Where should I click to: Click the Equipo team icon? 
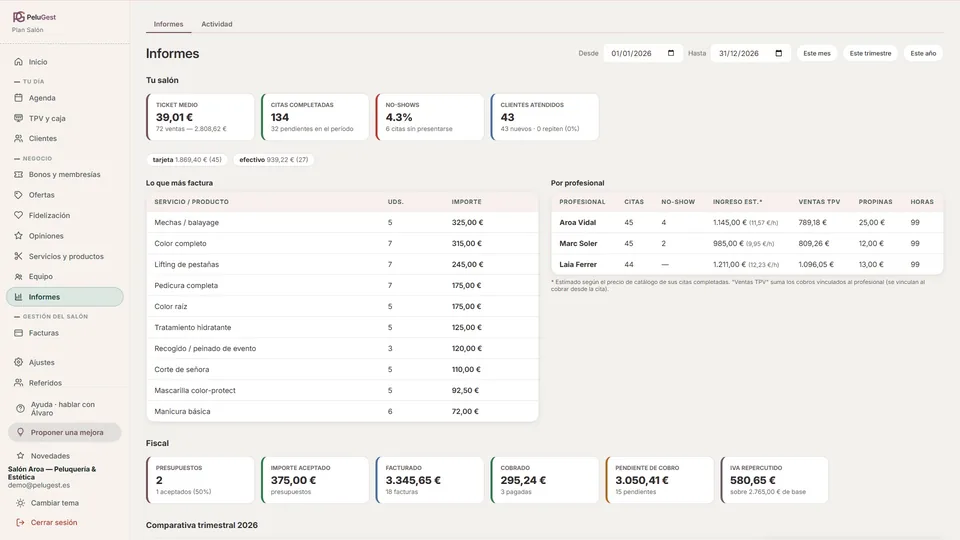coord(18,277)
